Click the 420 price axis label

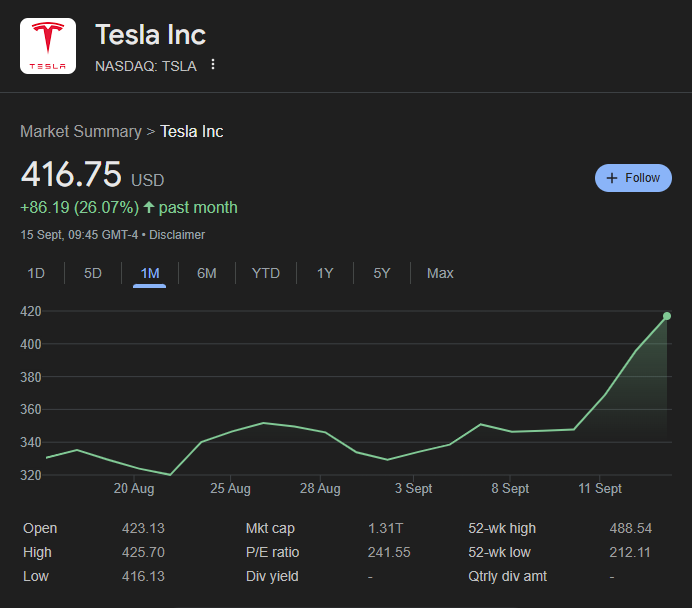[30, 312]
